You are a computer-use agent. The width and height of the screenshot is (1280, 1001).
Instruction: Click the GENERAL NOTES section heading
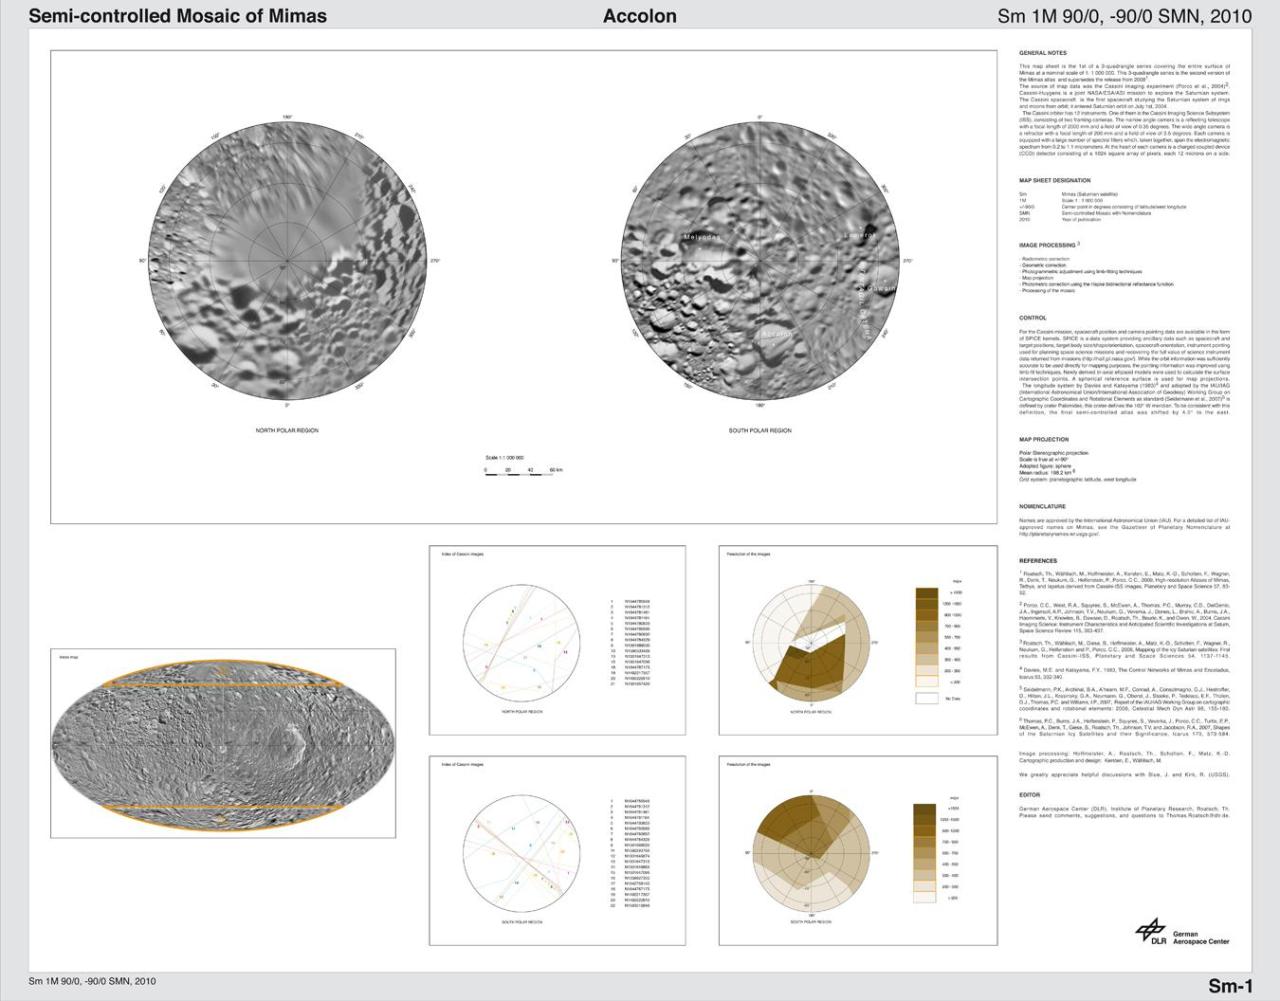pos(1044,52)
